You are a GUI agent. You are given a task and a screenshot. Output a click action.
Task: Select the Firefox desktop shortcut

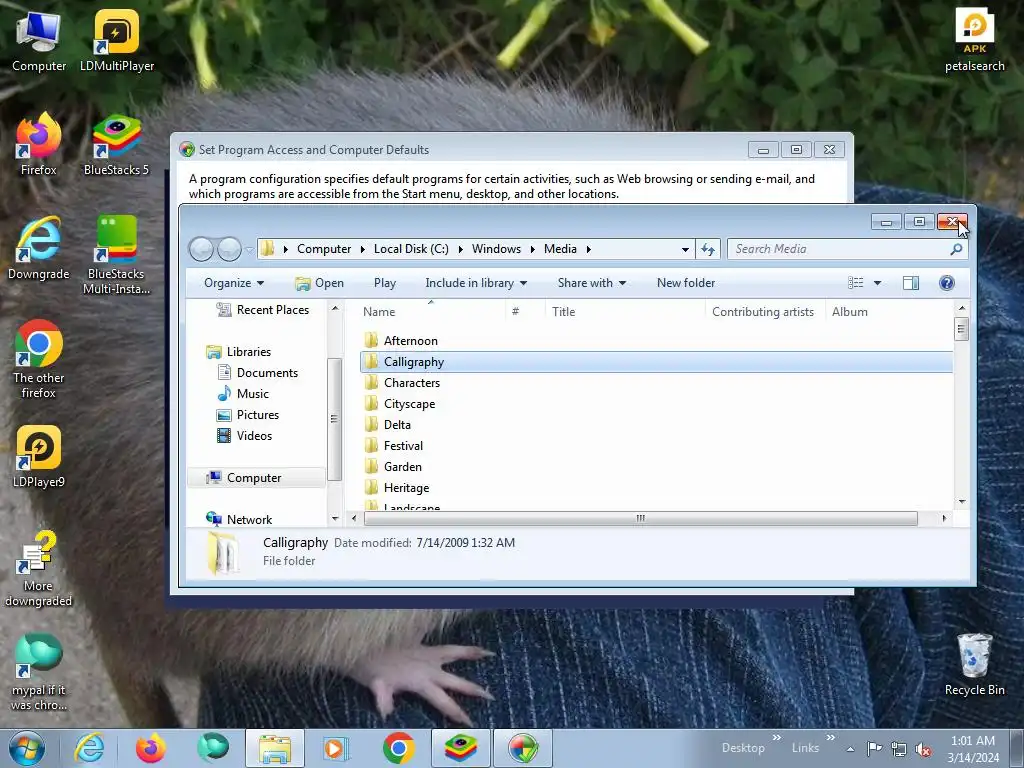39,144
